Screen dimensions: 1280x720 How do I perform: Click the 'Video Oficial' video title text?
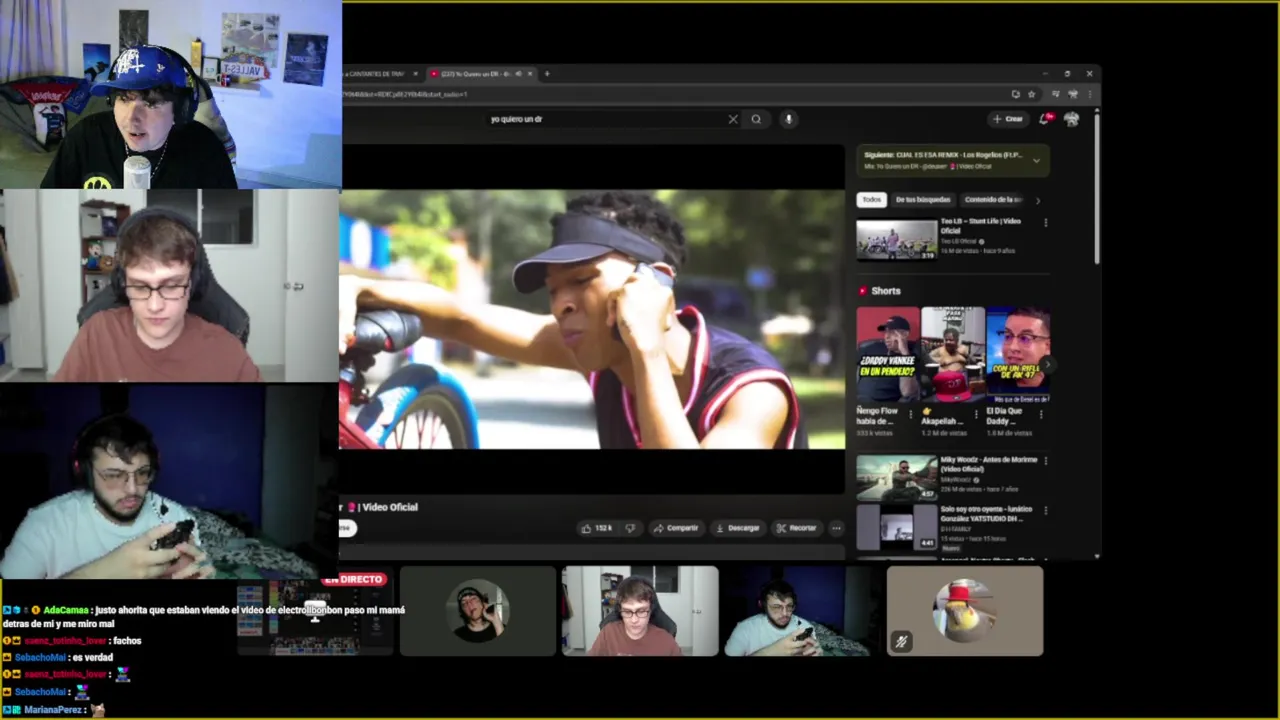[x=390, y=507]
